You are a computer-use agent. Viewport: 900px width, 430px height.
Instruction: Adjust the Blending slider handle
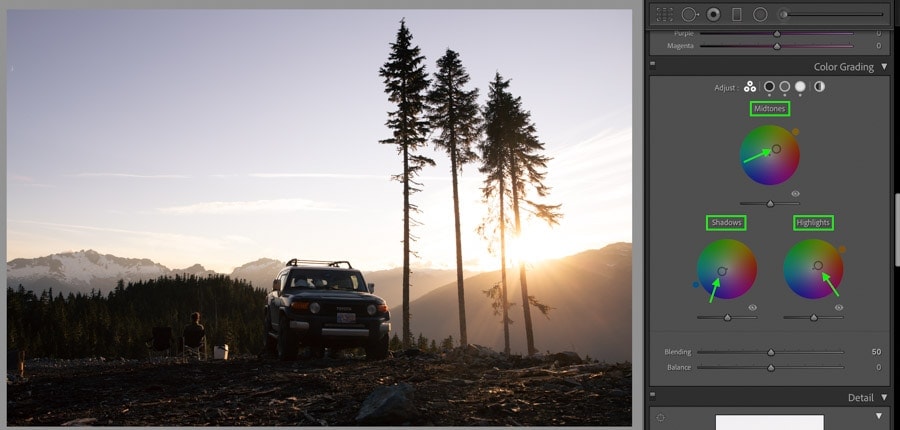tap(771, 352)
